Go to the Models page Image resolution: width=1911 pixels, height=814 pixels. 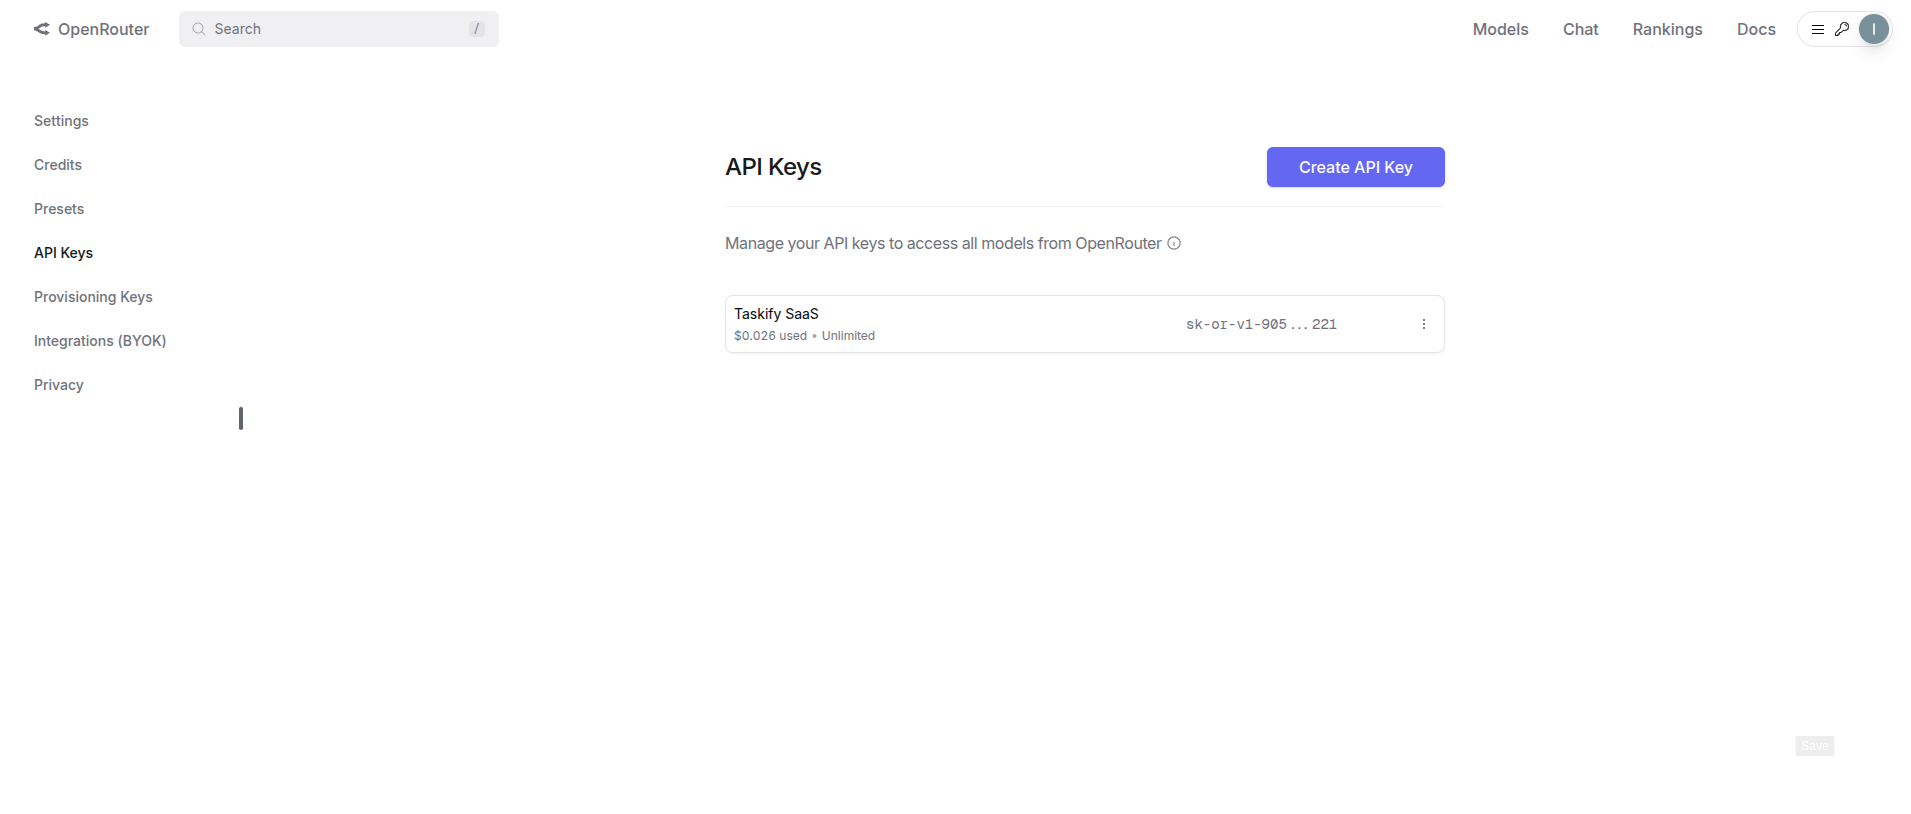point(1499,29)
